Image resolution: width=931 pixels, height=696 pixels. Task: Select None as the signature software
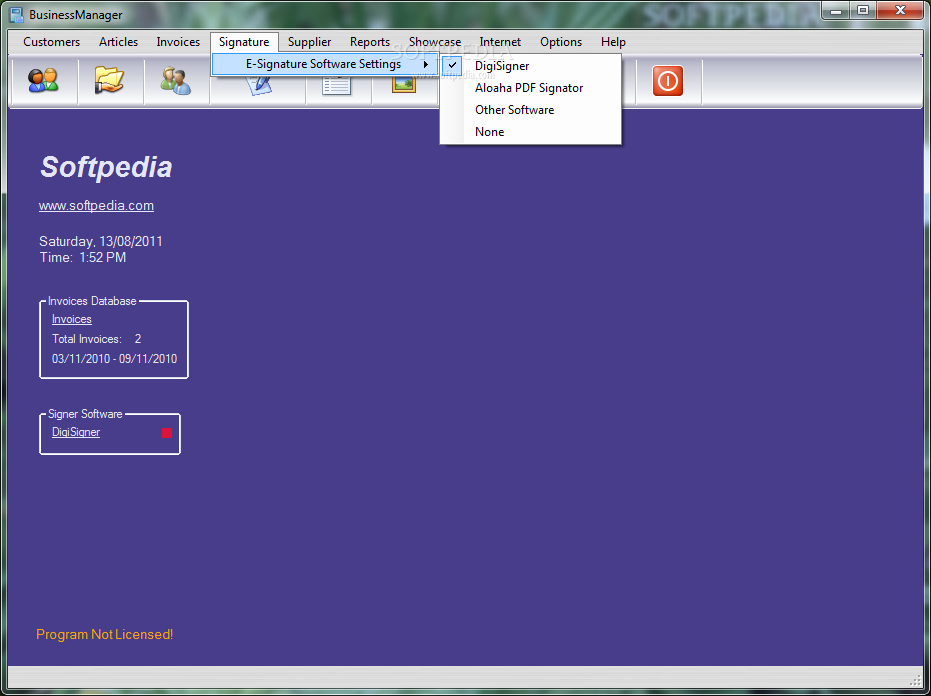coord(530,132)
